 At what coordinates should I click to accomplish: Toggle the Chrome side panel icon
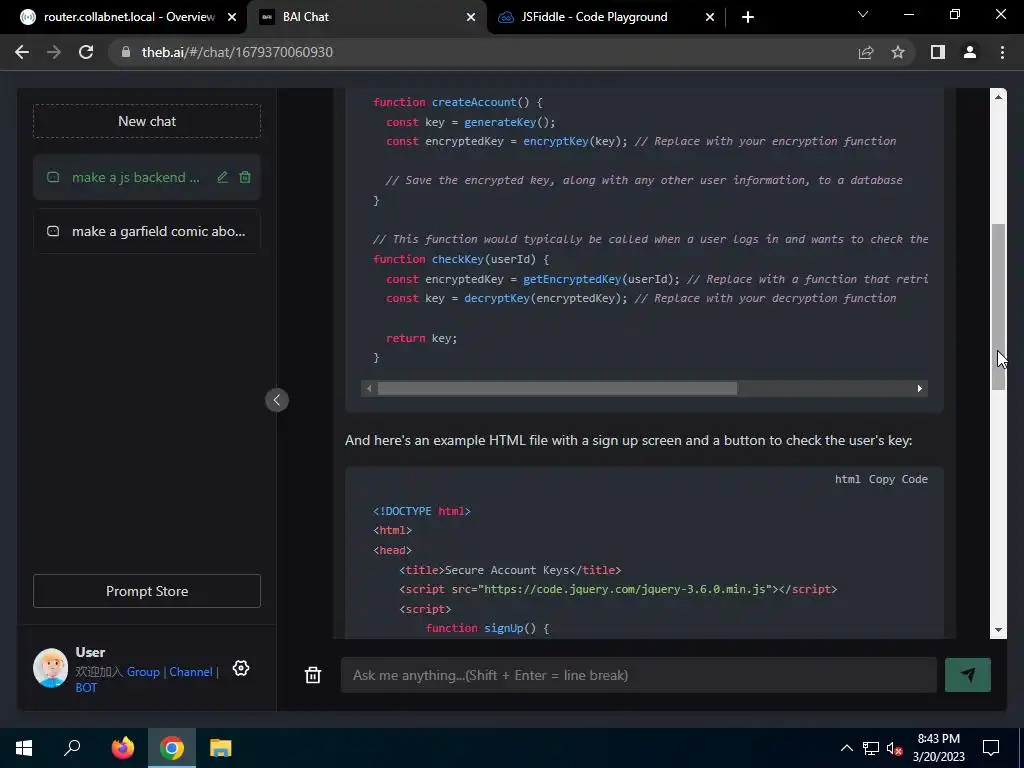[938, 52]
